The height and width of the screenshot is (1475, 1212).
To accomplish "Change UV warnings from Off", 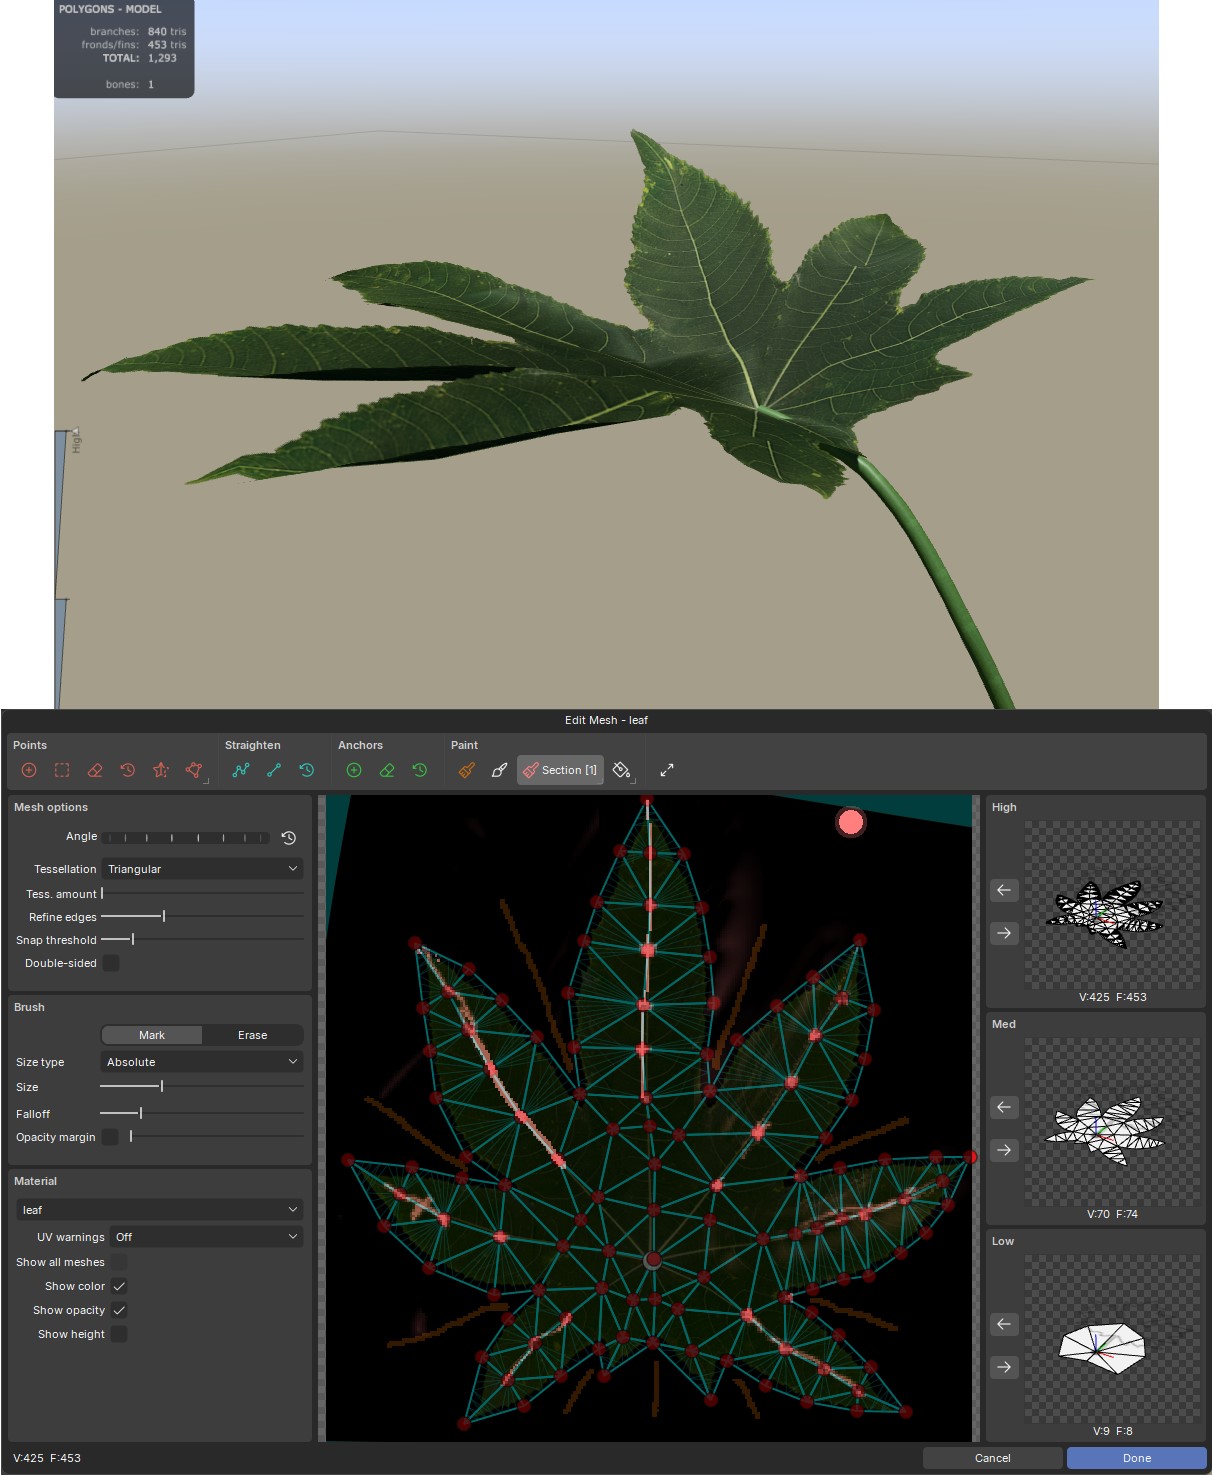I will (x=205, y=1236).
